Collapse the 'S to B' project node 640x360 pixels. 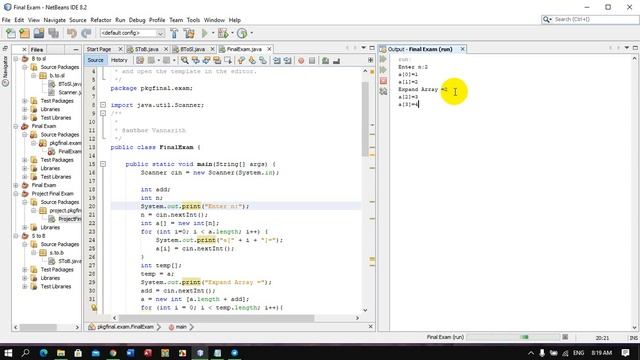tap(16, 236)
